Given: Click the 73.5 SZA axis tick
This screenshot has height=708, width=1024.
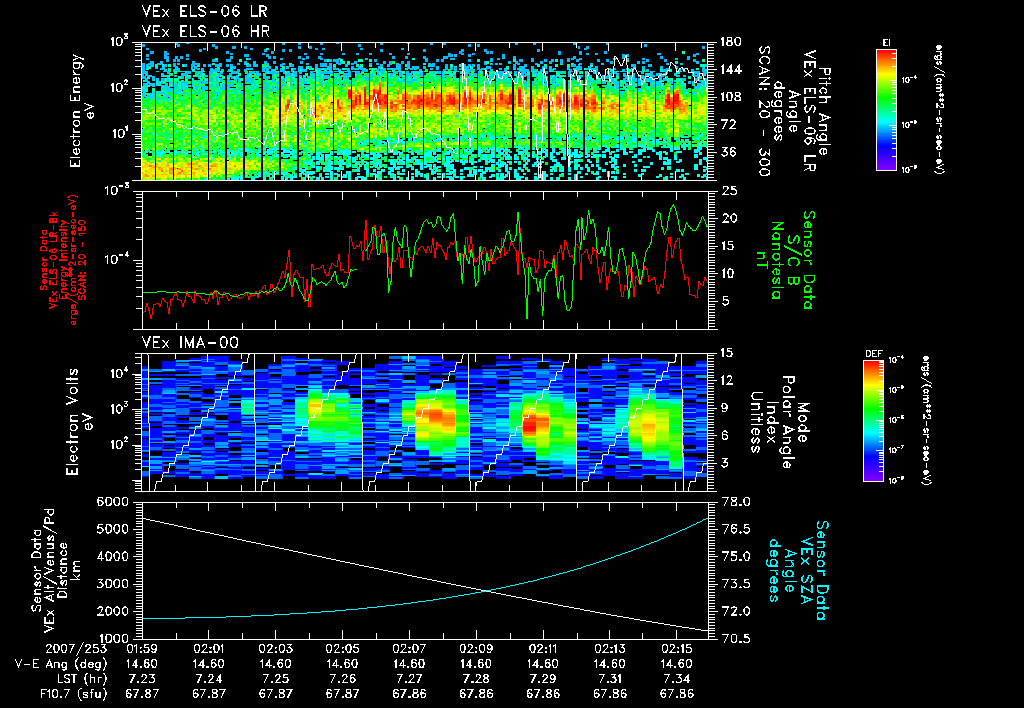Looking at the screenshot, I should click(735, 583).
